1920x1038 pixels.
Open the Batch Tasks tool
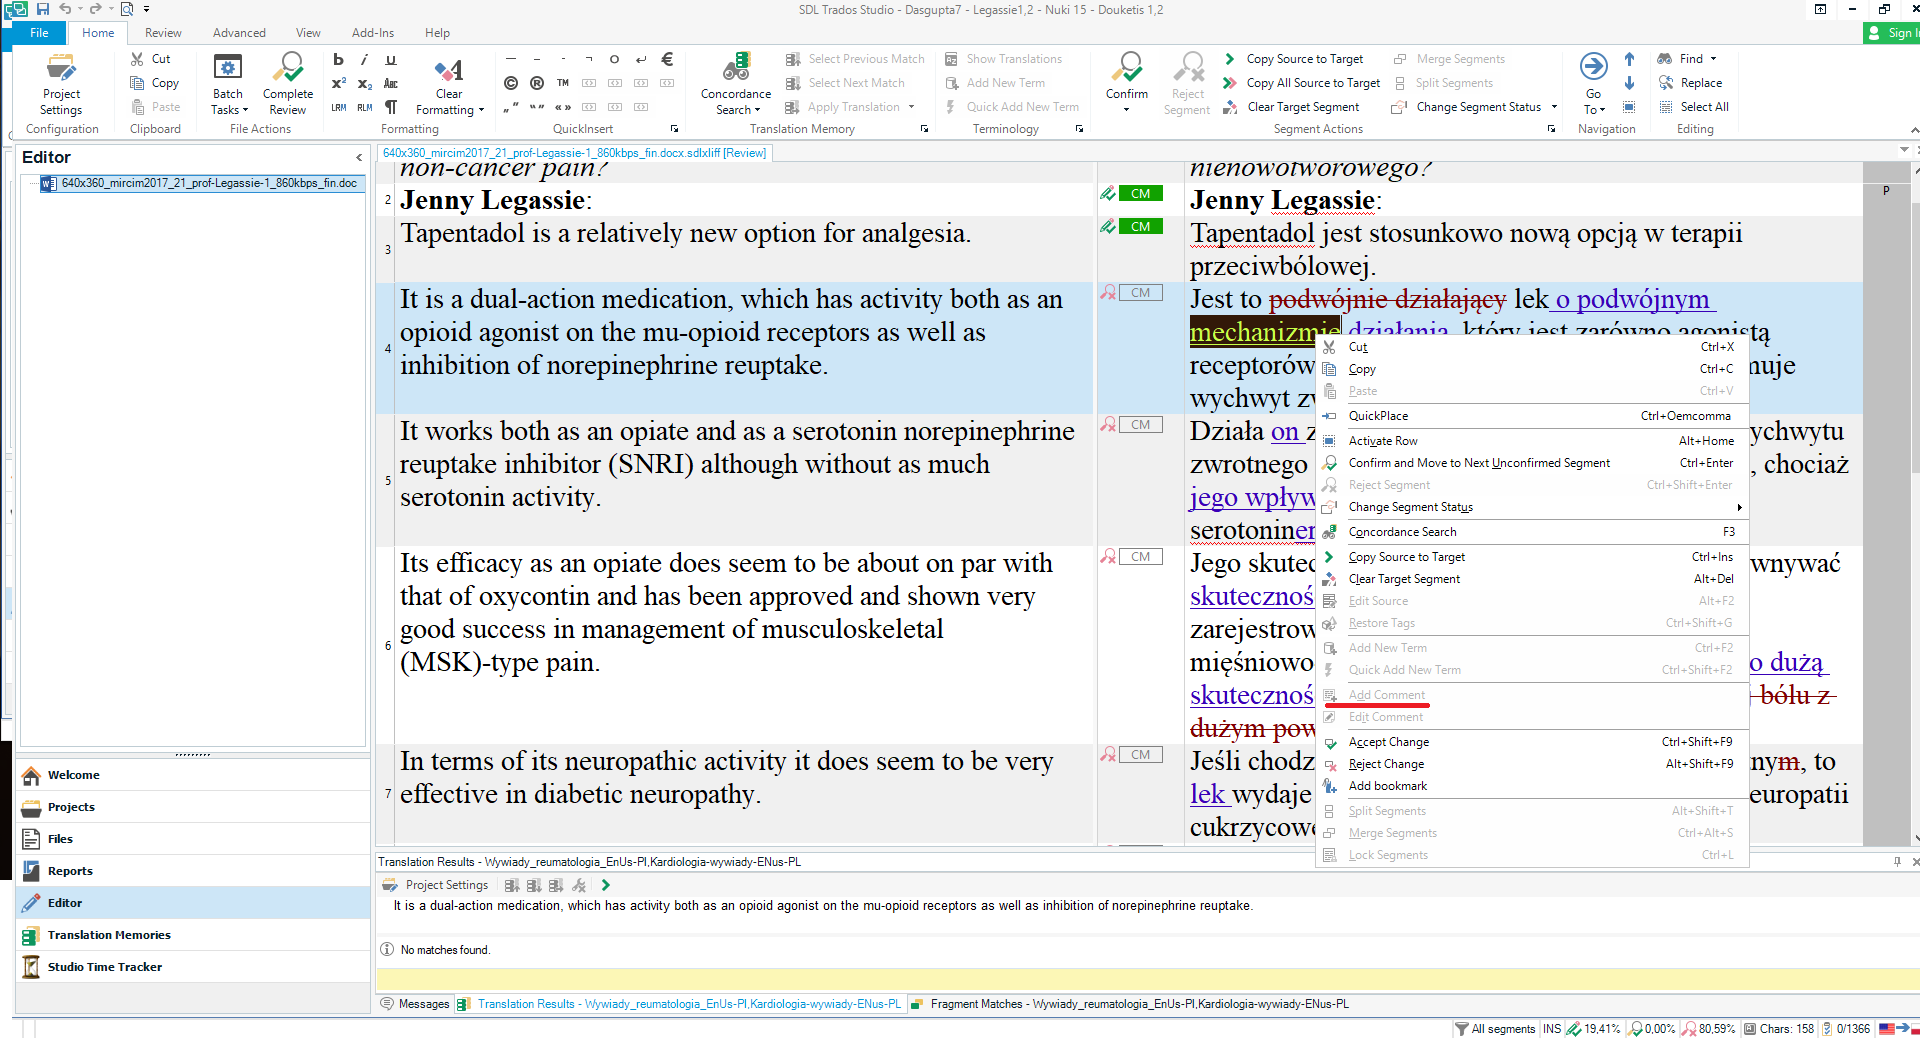click(228, 84)
